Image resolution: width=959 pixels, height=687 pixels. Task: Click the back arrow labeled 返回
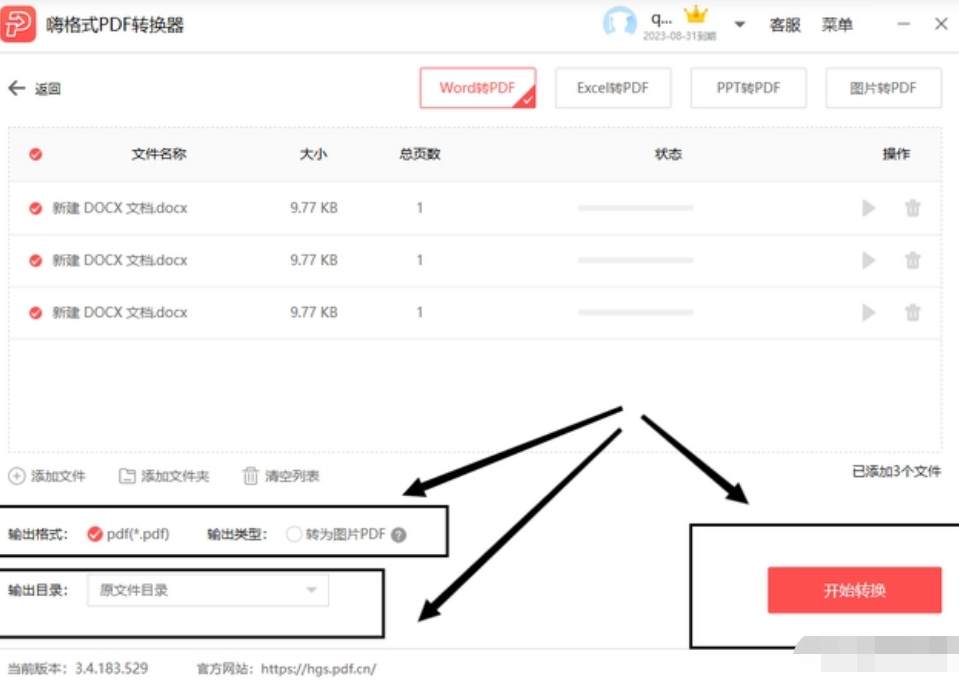point(17,88)
